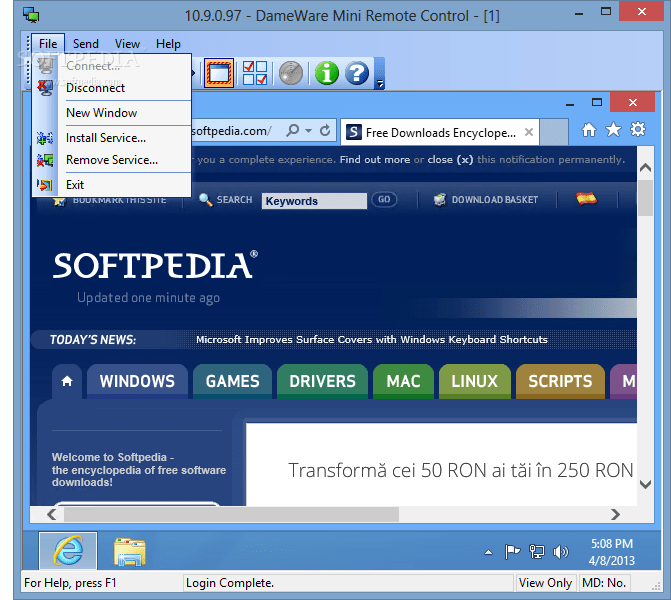Select the DRIVERS category tab
Screen dimensions: 671x600
coord(322,381)
